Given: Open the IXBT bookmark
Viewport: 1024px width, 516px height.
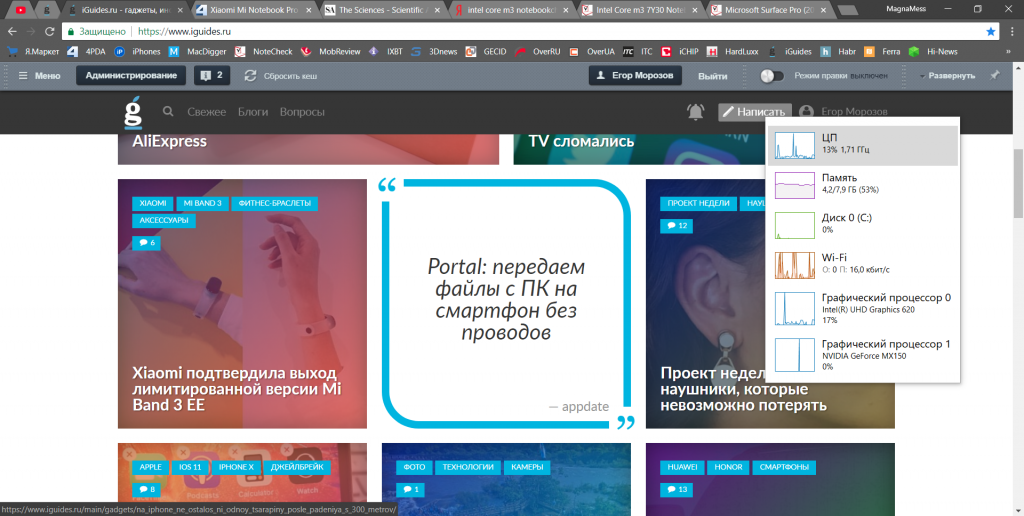Looking at the screenshot, I should [x=386, y=52].
